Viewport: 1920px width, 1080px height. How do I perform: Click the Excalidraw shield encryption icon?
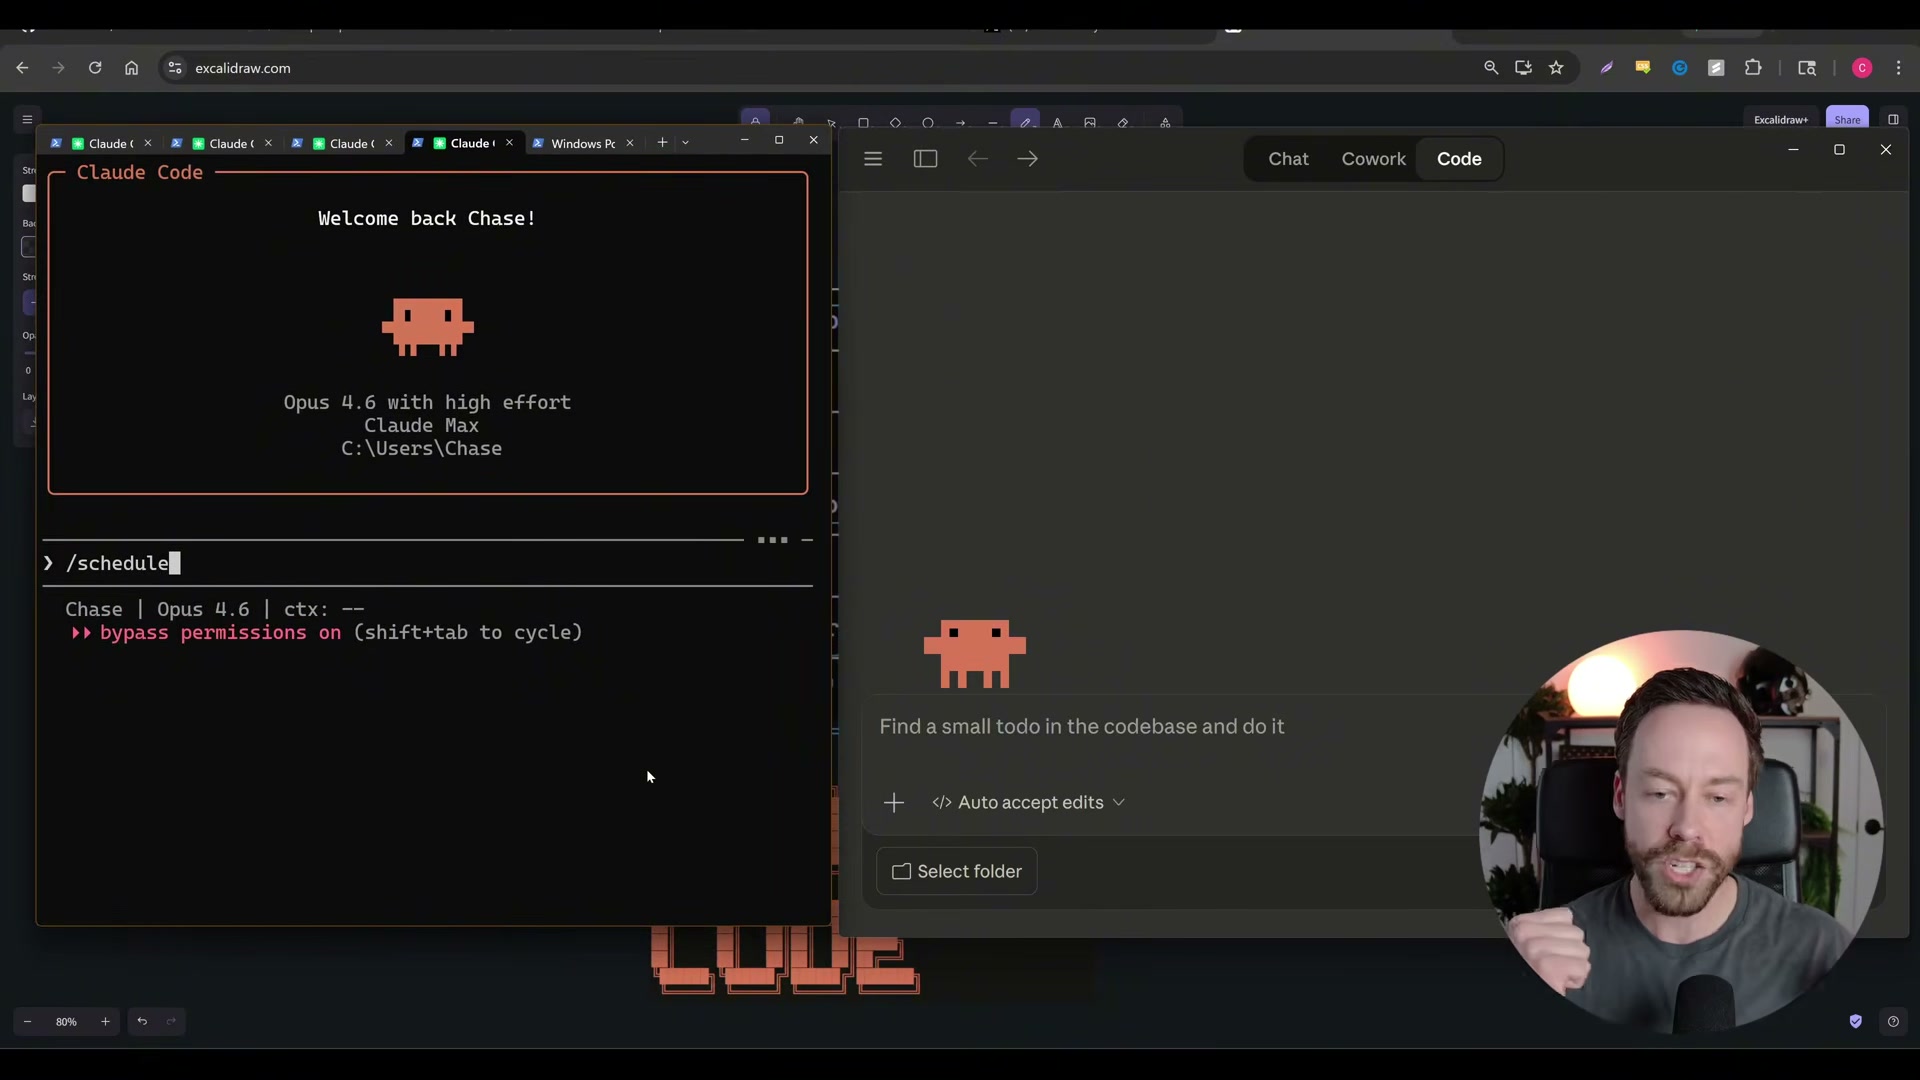pyautogui.click(x=1856, y=1021)
